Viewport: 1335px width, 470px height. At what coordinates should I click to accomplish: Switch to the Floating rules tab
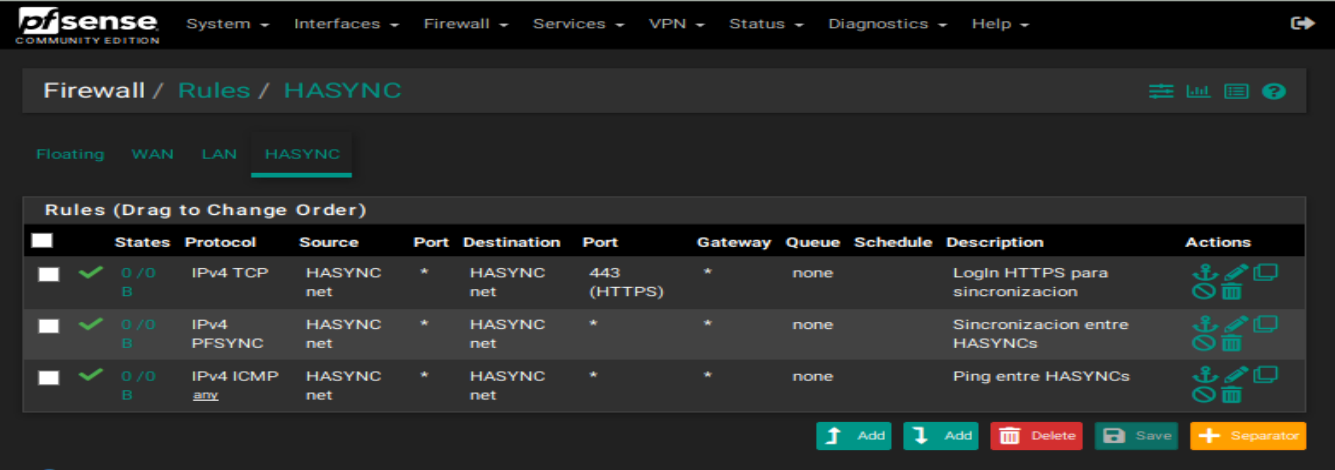point(70,154)
